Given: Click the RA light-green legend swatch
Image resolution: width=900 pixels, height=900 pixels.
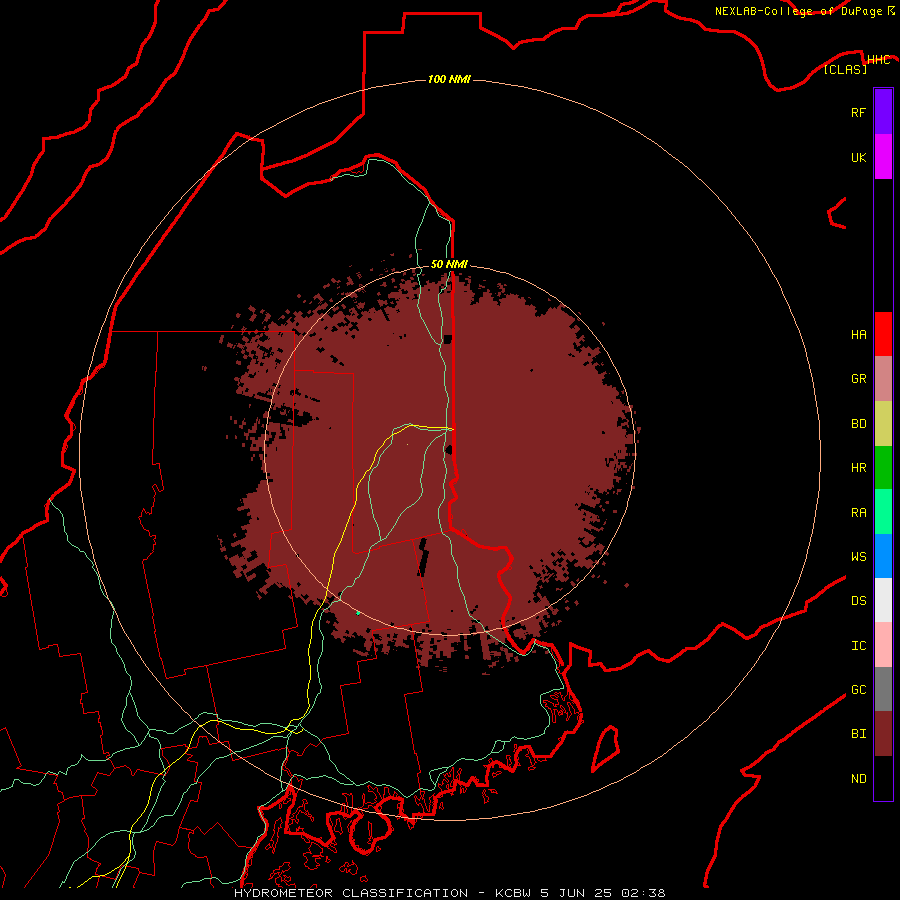Looking at the screenshot, I should tap(883, 512).
